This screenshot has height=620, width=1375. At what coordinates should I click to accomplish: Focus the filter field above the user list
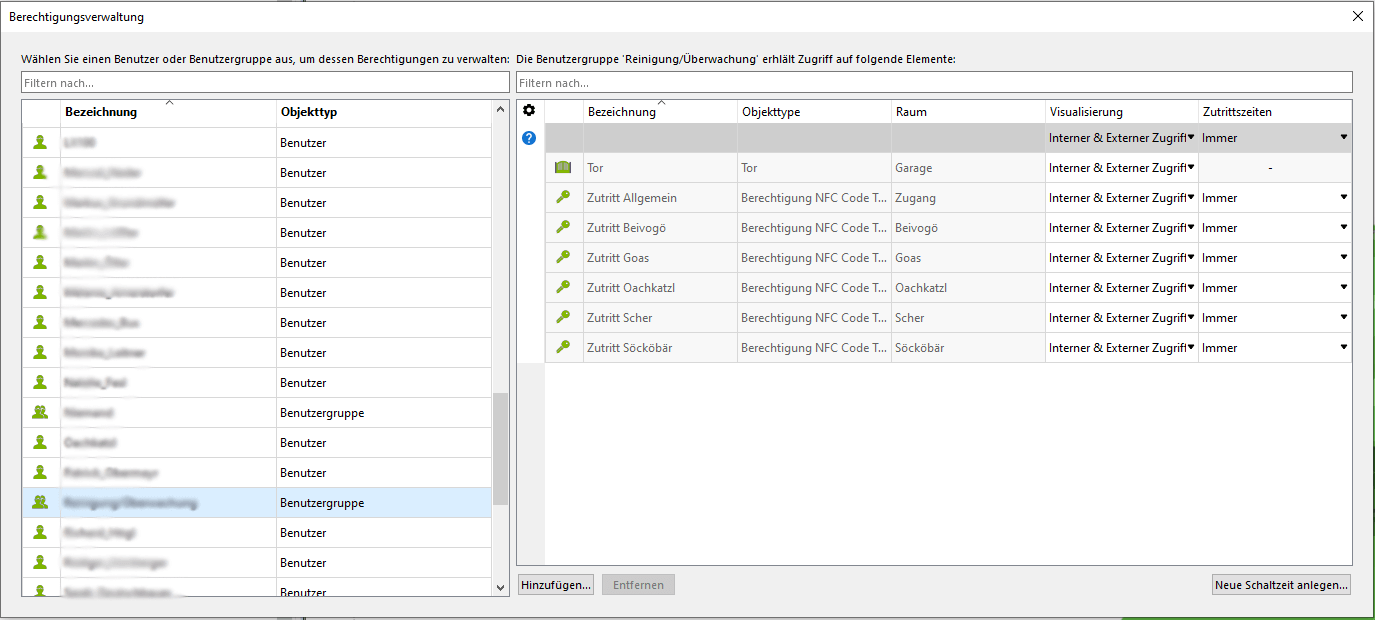[265, 83]
